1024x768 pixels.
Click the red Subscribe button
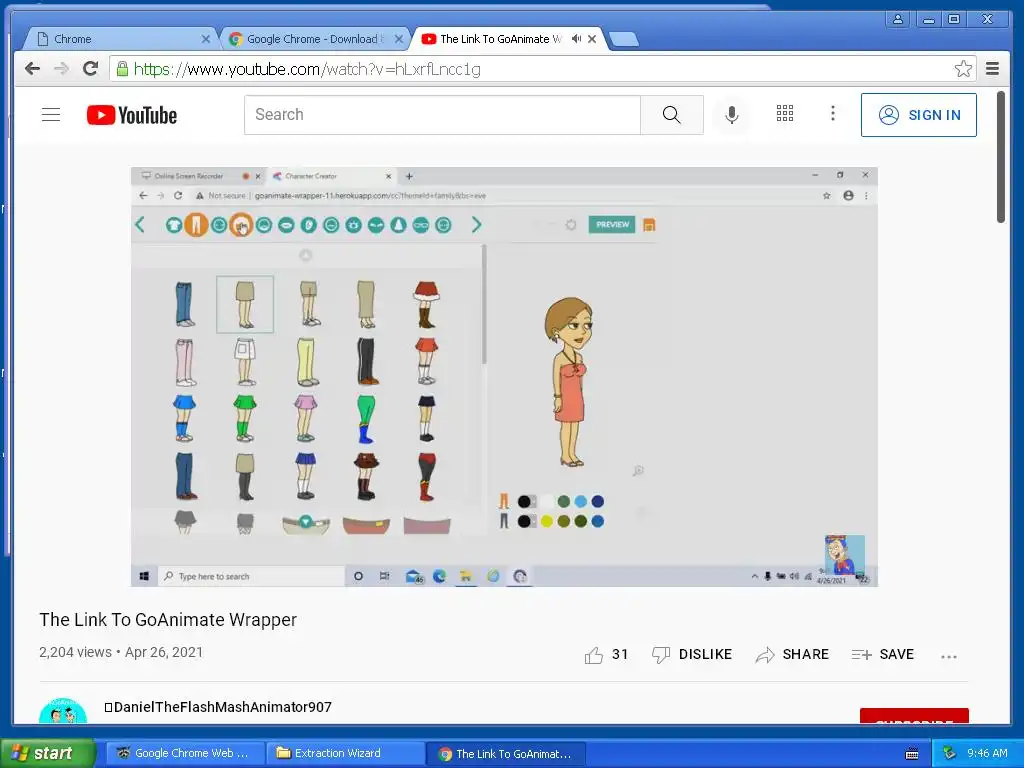tap(914, 716)
